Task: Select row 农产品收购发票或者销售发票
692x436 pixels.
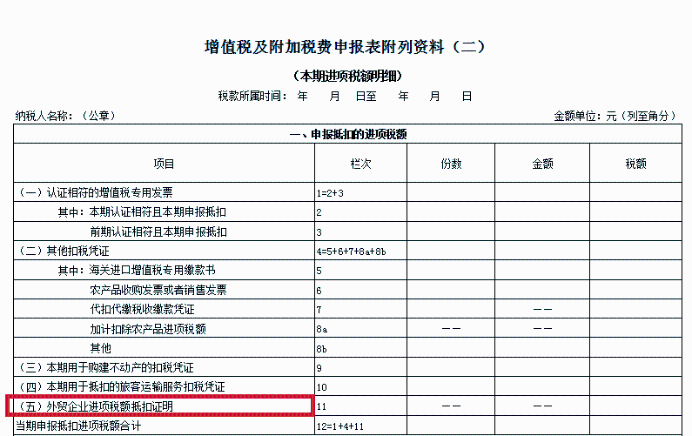Action: click(348, 289)
